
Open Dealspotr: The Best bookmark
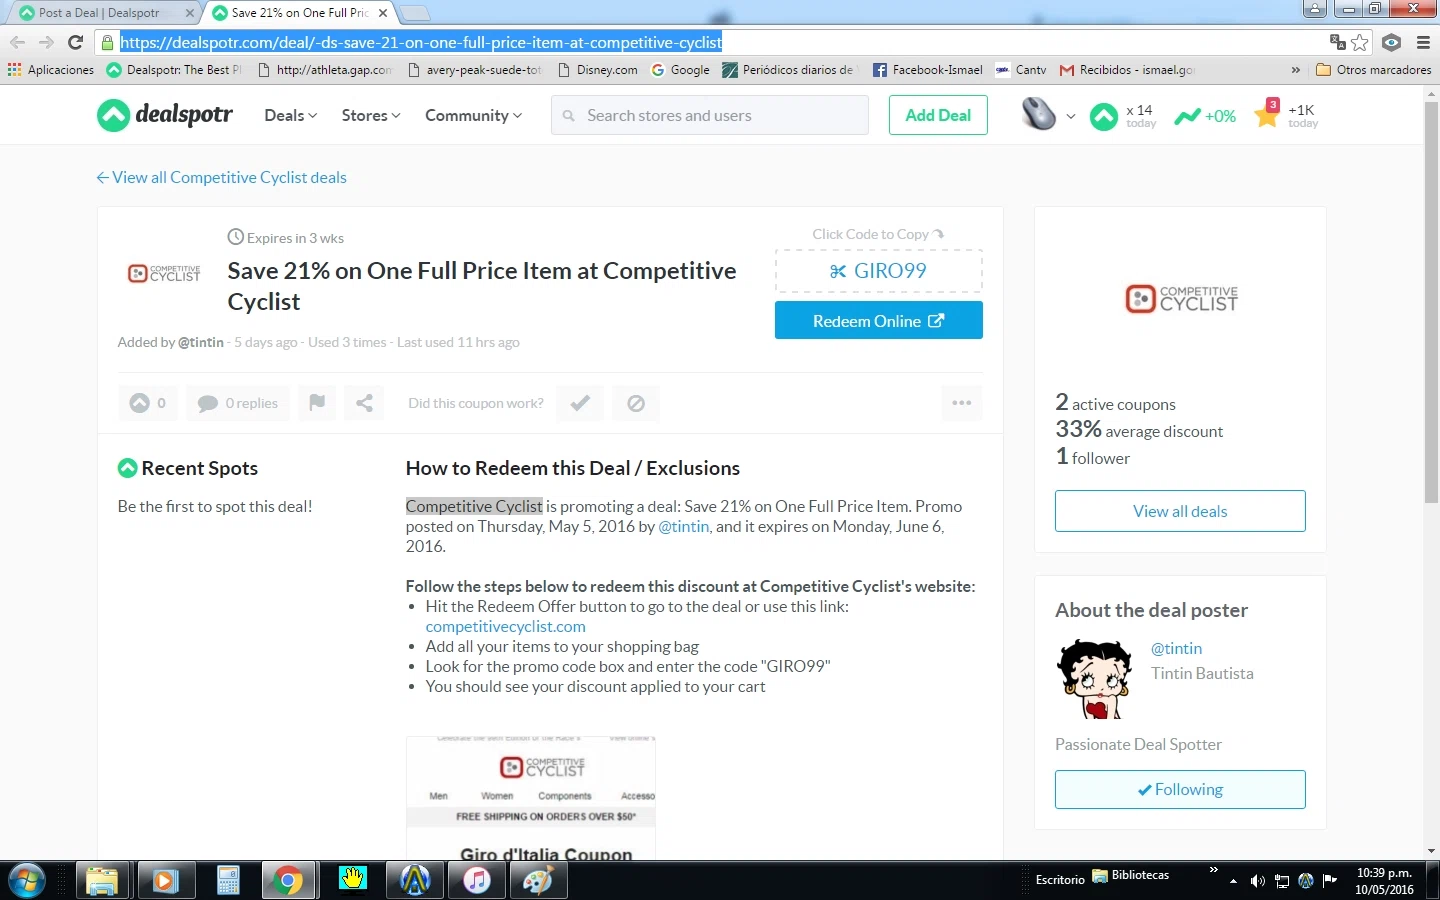(174, 70)
